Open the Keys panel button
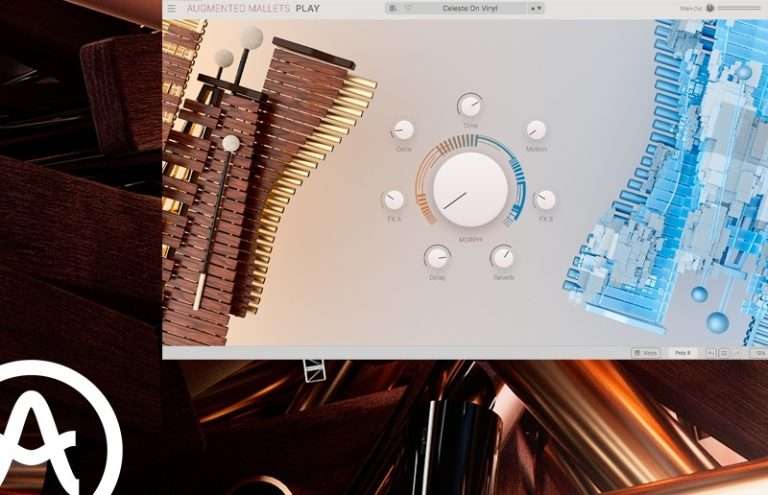This screenshot has height=495, width=768. point(645,353)
